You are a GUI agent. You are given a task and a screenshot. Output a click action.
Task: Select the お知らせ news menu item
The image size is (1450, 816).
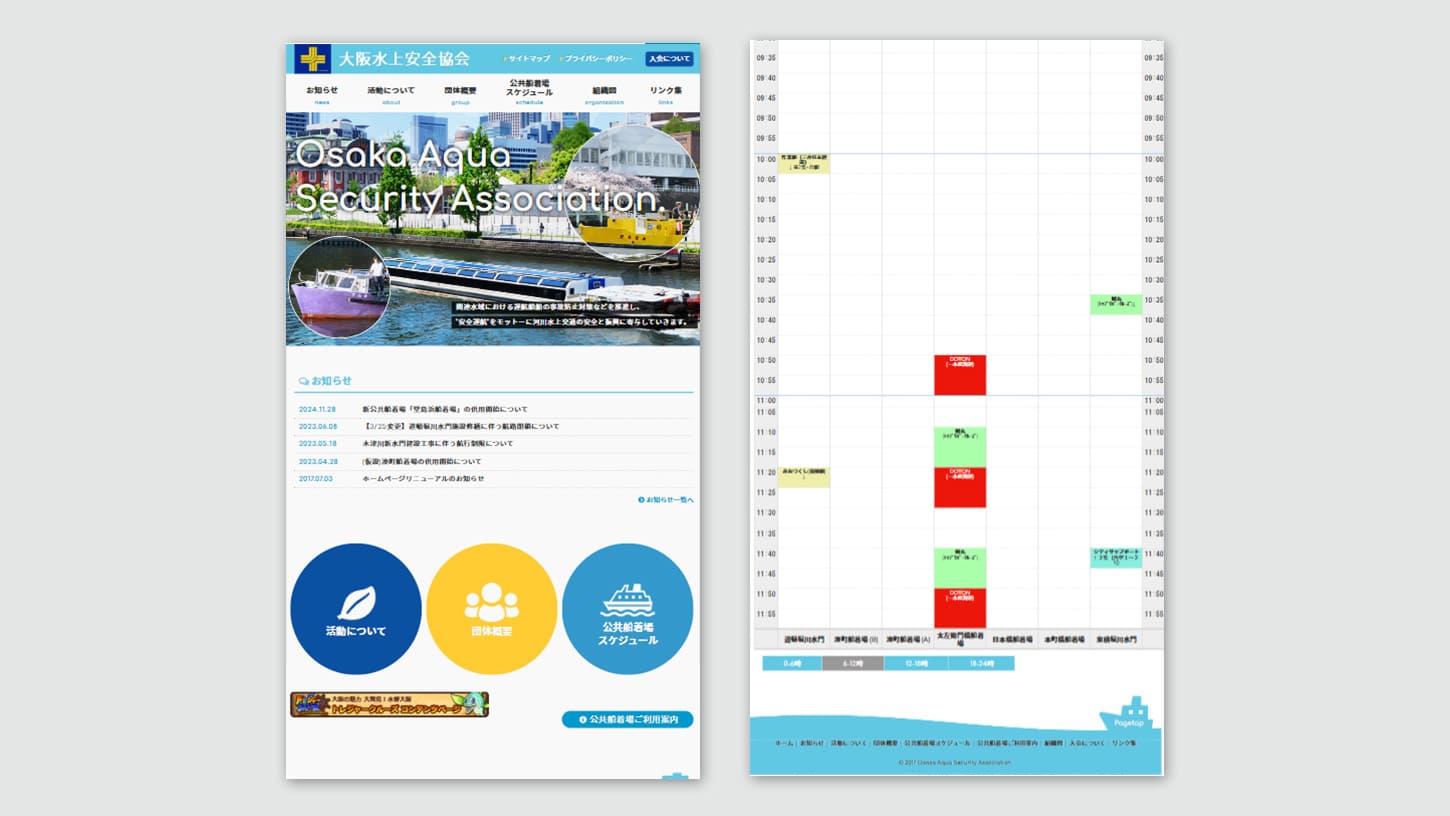(x=322, y=94)
